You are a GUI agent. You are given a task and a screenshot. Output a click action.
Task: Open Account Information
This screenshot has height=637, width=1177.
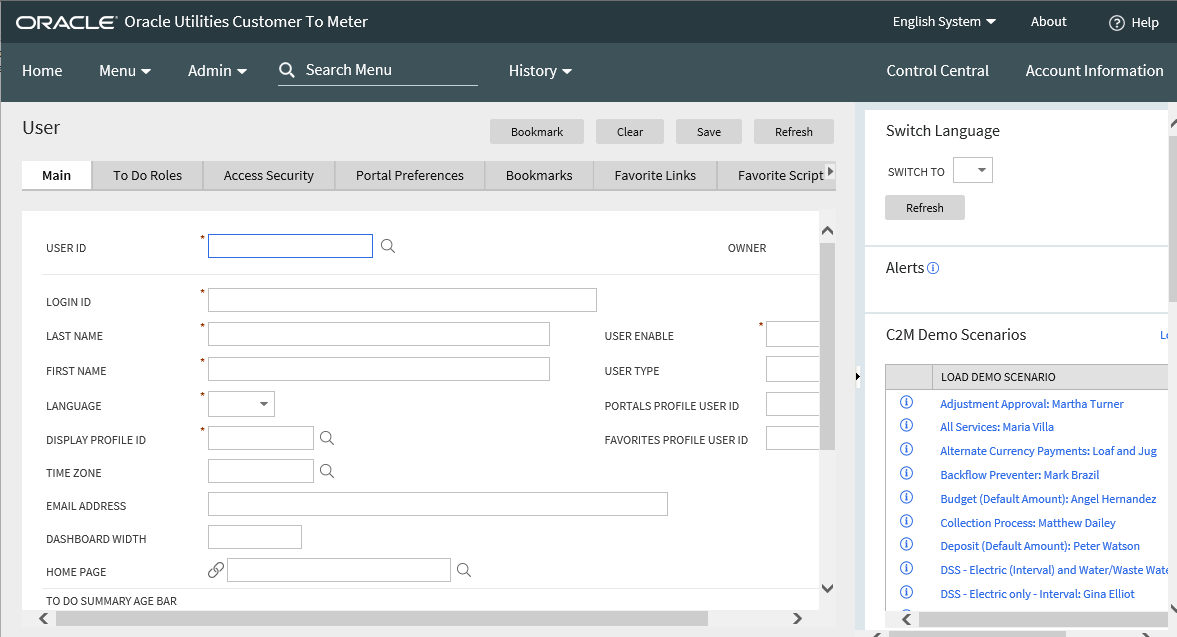pos(1094,71)
